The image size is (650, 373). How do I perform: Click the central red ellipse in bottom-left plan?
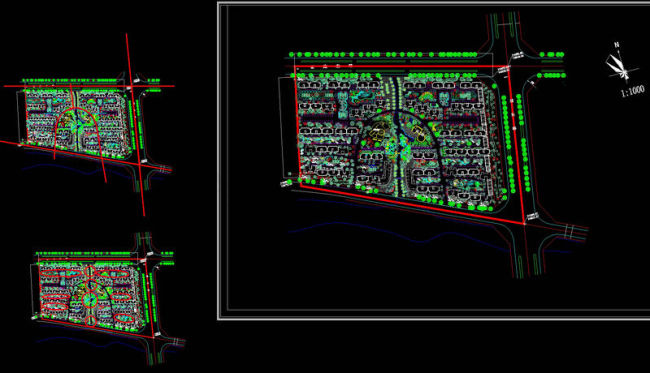pos(90,300)
